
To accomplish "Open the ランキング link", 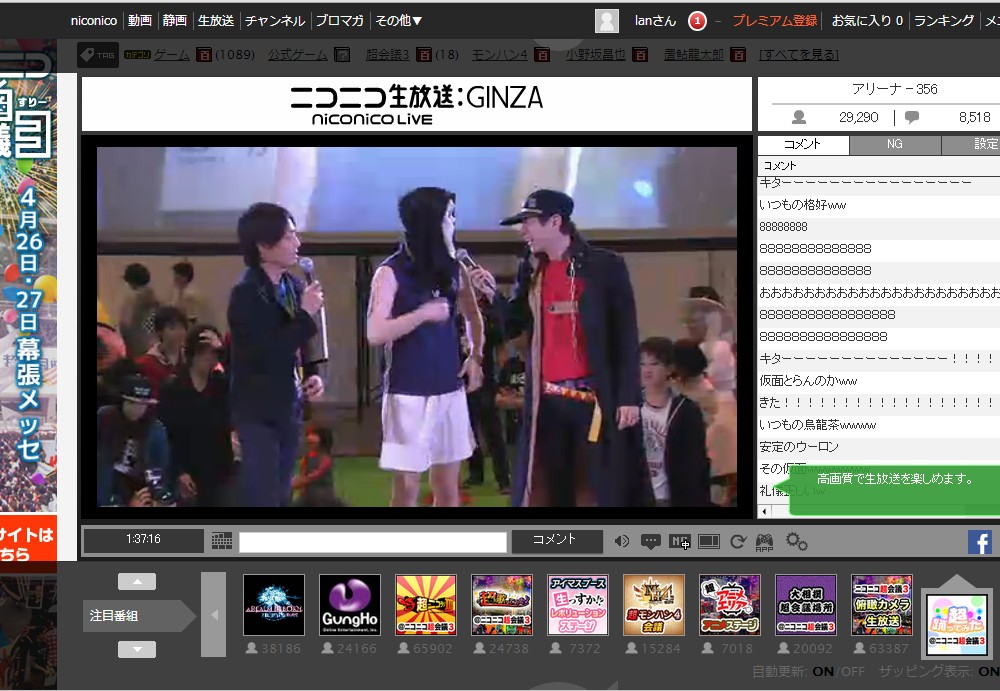I will 944,20.
